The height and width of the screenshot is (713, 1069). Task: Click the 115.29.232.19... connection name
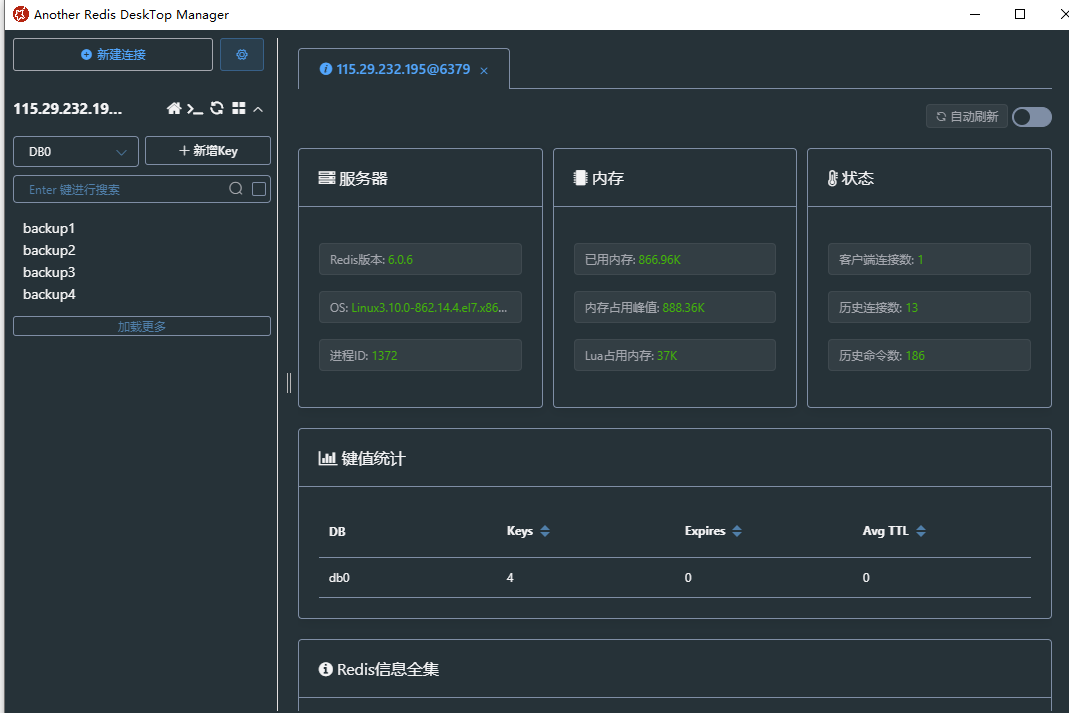coord(67,109)
